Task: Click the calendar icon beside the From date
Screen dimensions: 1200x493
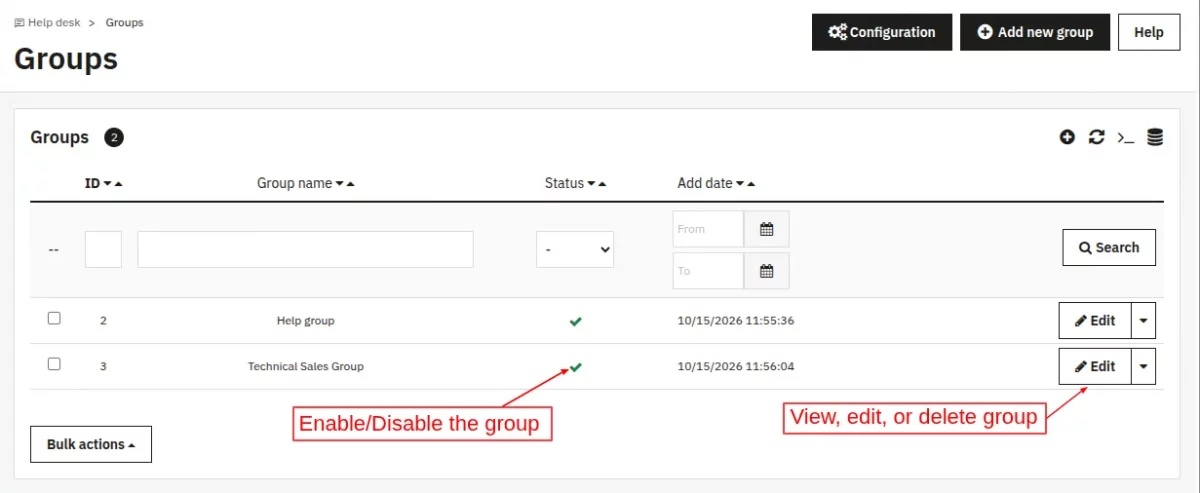Action: click(767, 229)
